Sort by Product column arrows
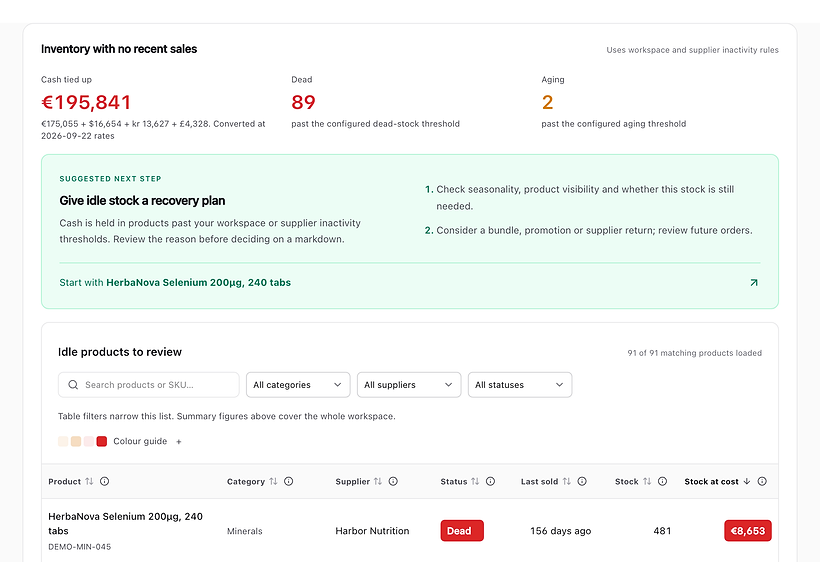 pyautogui.click(x=89, y=481)
